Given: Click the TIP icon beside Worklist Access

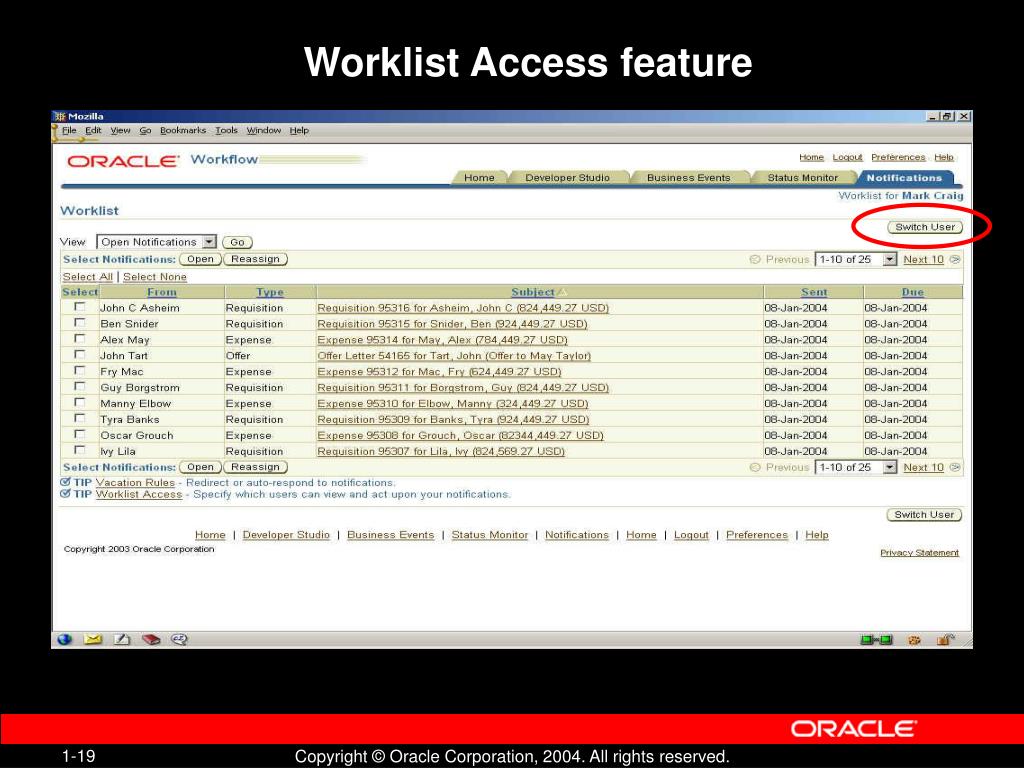Looking at the screenshot, I should coord(65,494).
